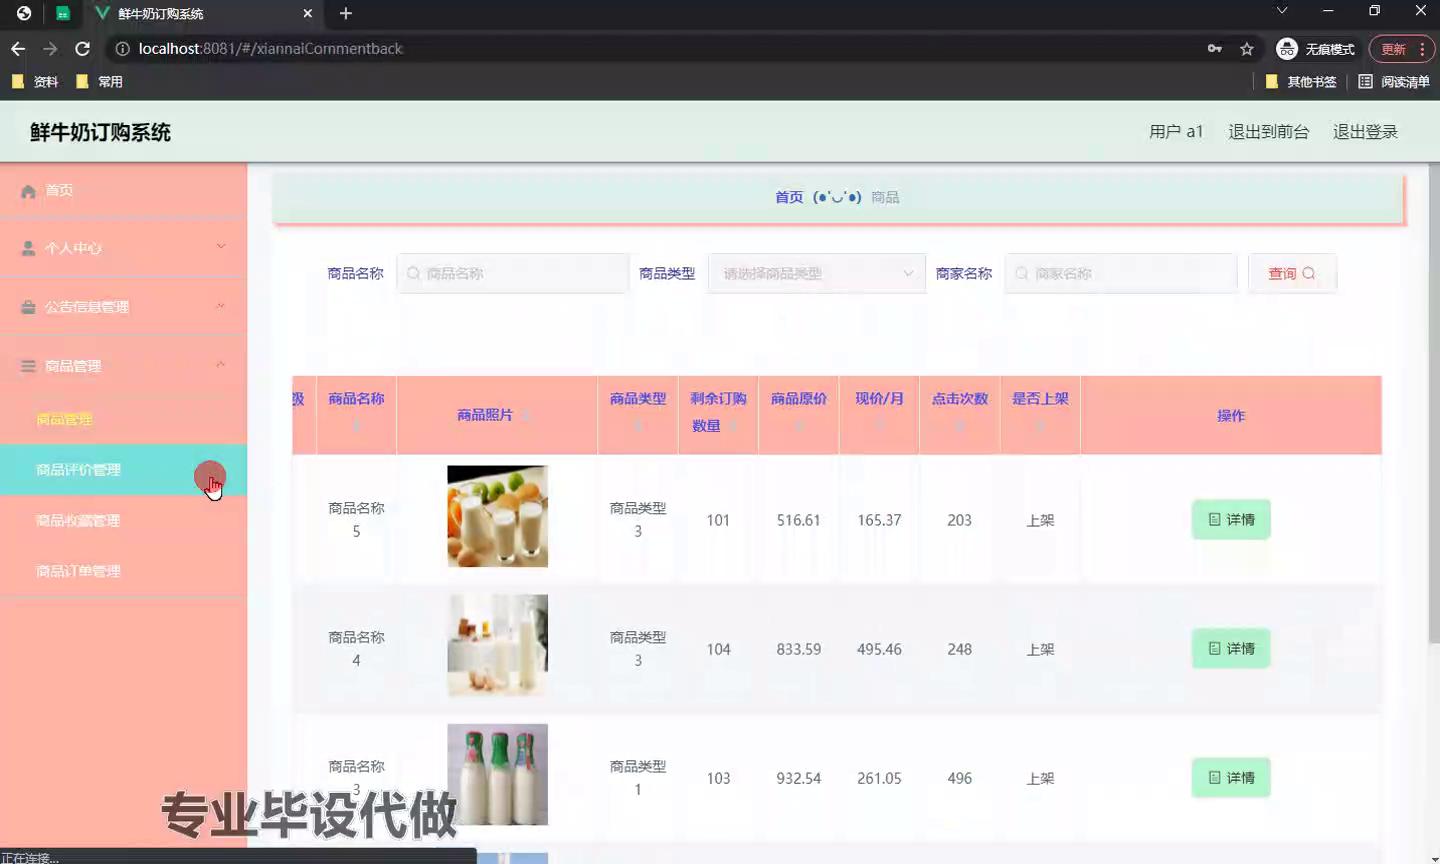Open the browser three-dot menu
This screenshot has height=864, width=1440.
[1422, 48]
